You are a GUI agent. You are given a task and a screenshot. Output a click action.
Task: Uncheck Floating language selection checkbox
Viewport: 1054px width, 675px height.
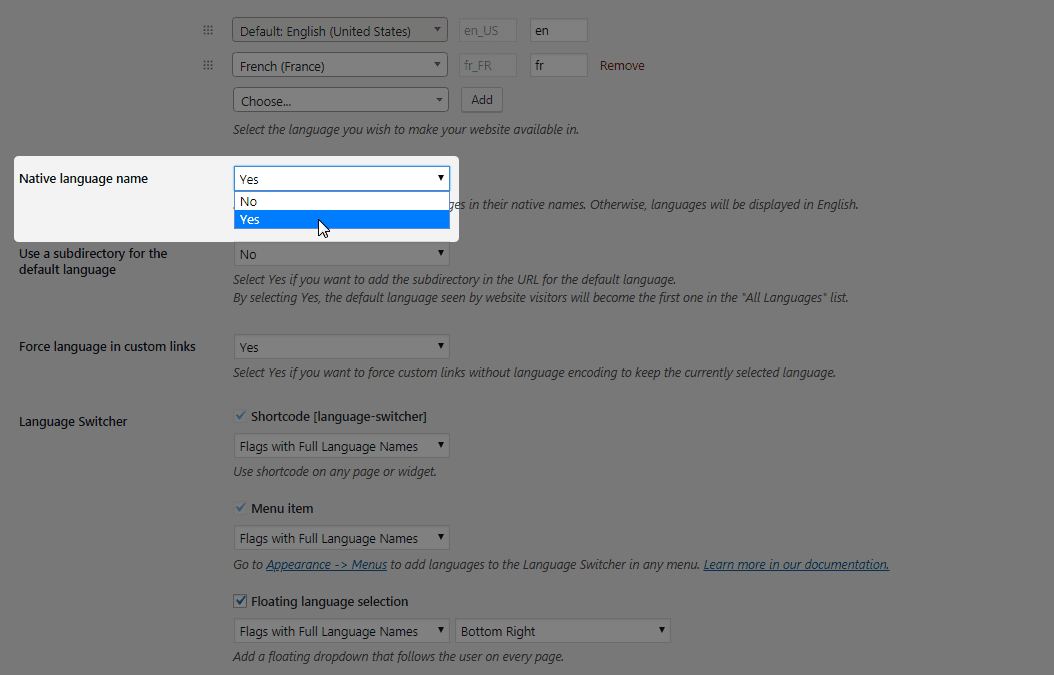[240, 601]
